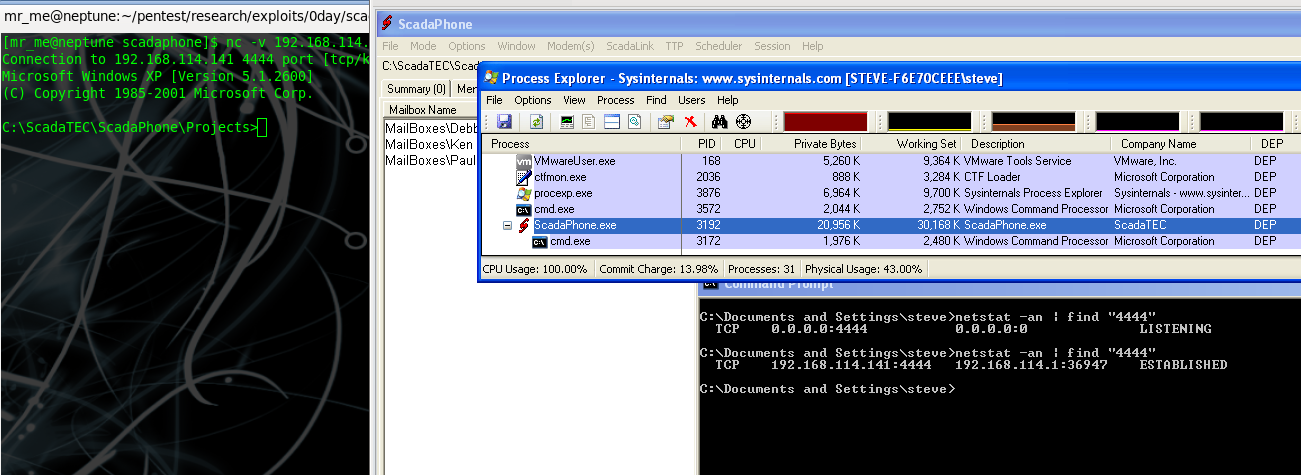Click the MailBoxes\Ken list entry
The image size is (1301, 475).
(x=430, y=144)
